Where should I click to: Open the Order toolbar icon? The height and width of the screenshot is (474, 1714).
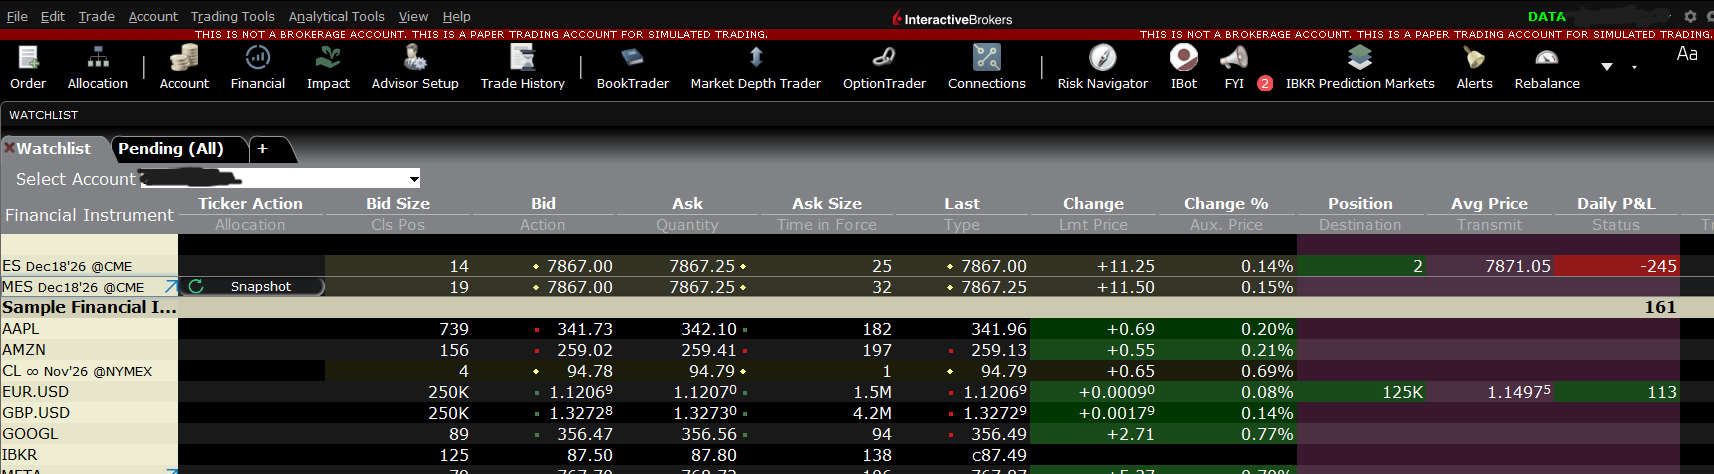coord(28,67)
